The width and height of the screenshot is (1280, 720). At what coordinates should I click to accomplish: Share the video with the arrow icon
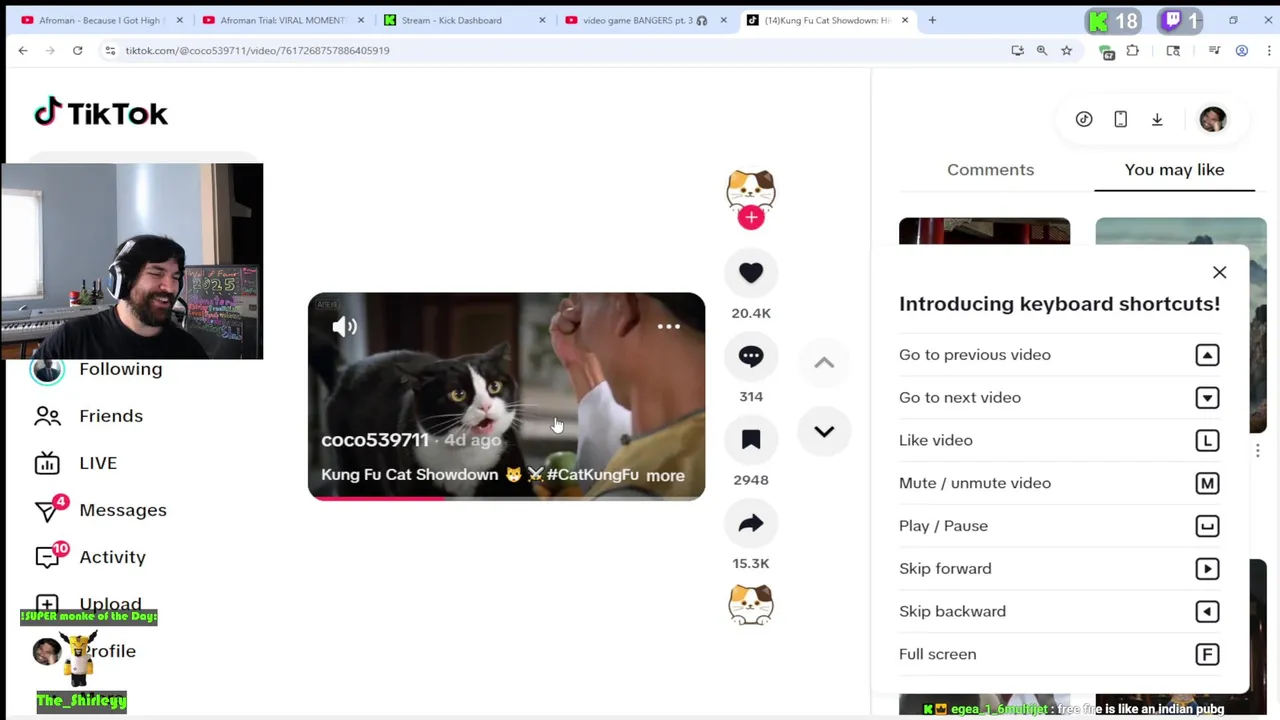(x=751, y=523)
